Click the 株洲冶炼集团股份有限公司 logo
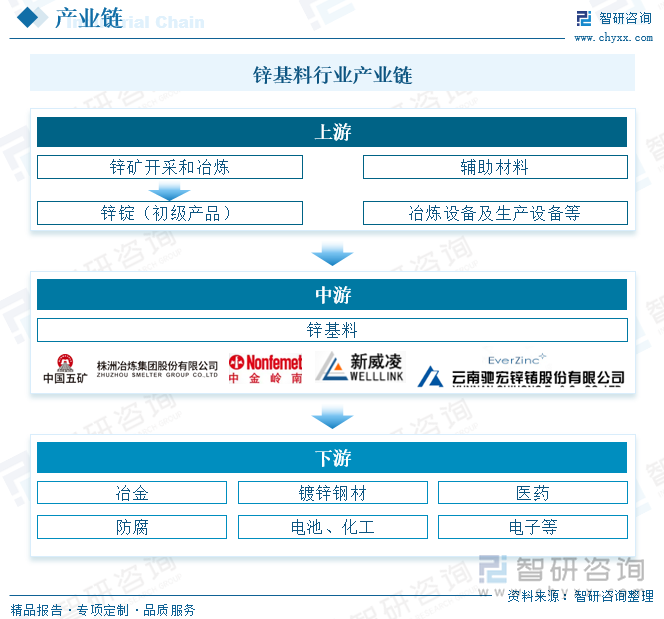Image resolution: width=664 pixels, height=619 pixels. coord(157,369)
